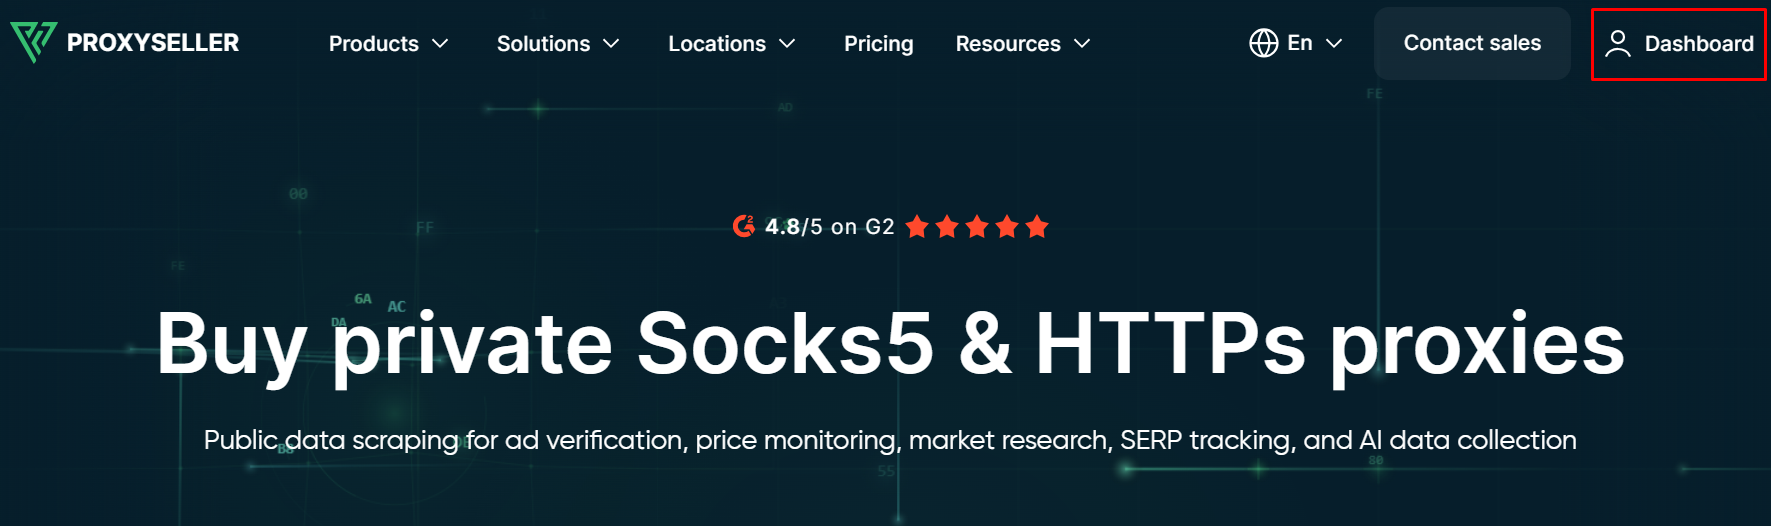Open the Locations menu

(x=717, y=44)
